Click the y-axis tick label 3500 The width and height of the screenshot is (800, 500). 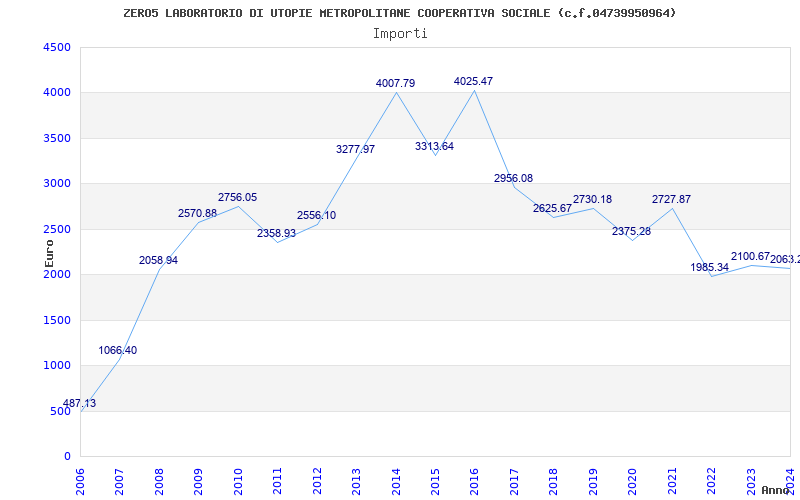pos(57,138)
